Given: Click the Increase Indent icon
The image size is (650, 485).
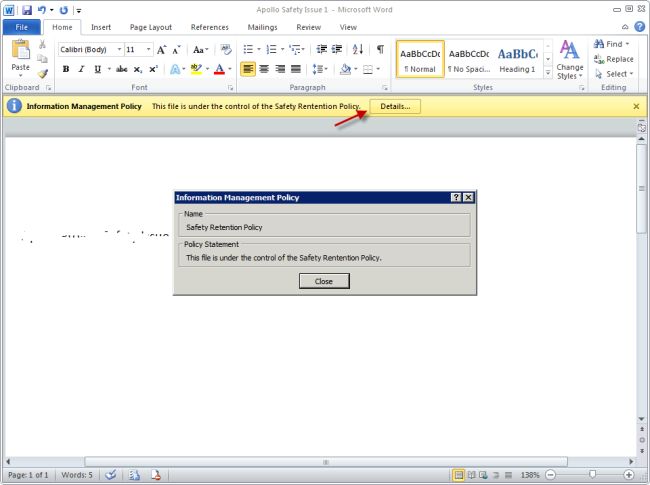Looking at the screenshot, I should [x=337, y=49].
